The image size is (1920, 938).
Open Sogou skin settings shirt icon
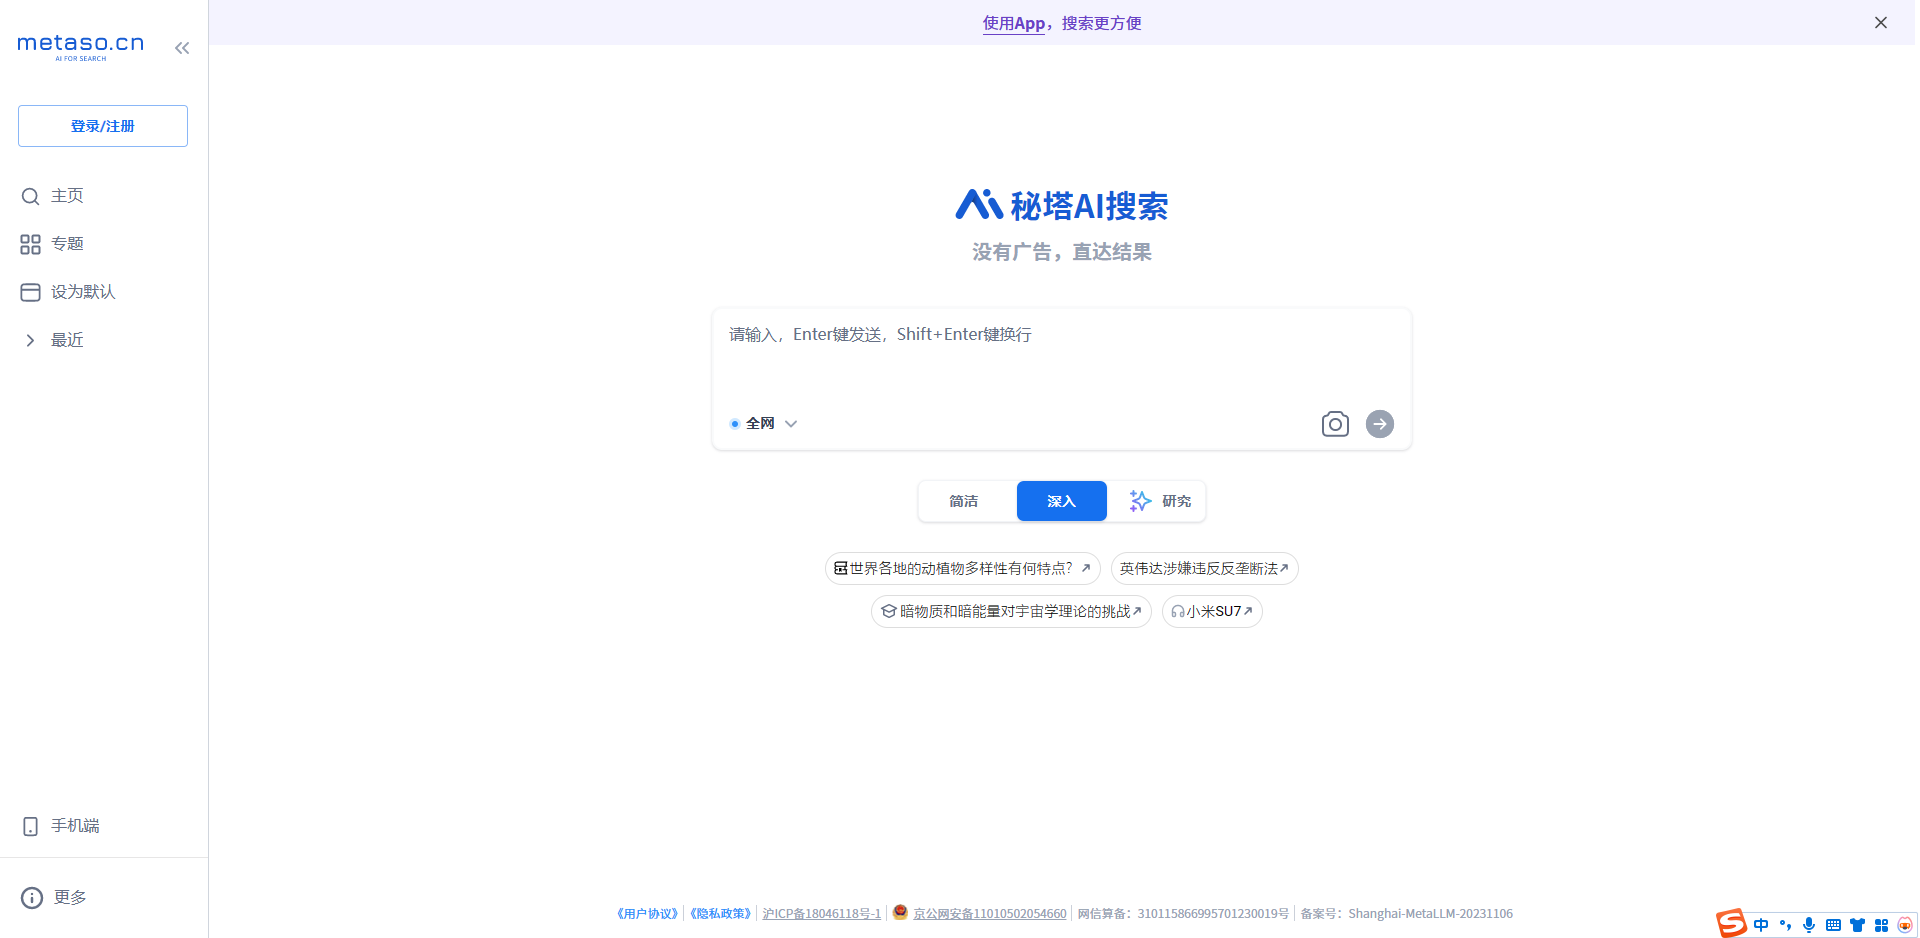tap(1858, 925)
